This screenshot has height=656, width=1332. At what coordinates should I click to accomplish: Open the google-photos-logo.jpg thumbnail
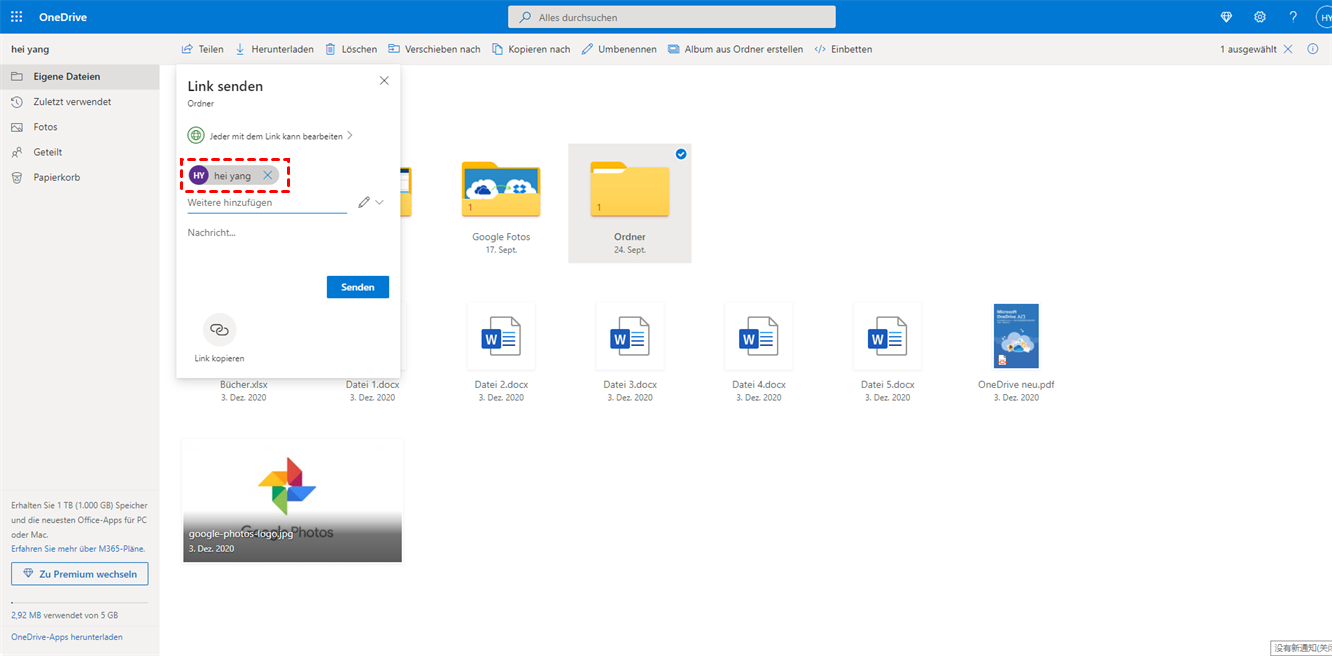292,500
